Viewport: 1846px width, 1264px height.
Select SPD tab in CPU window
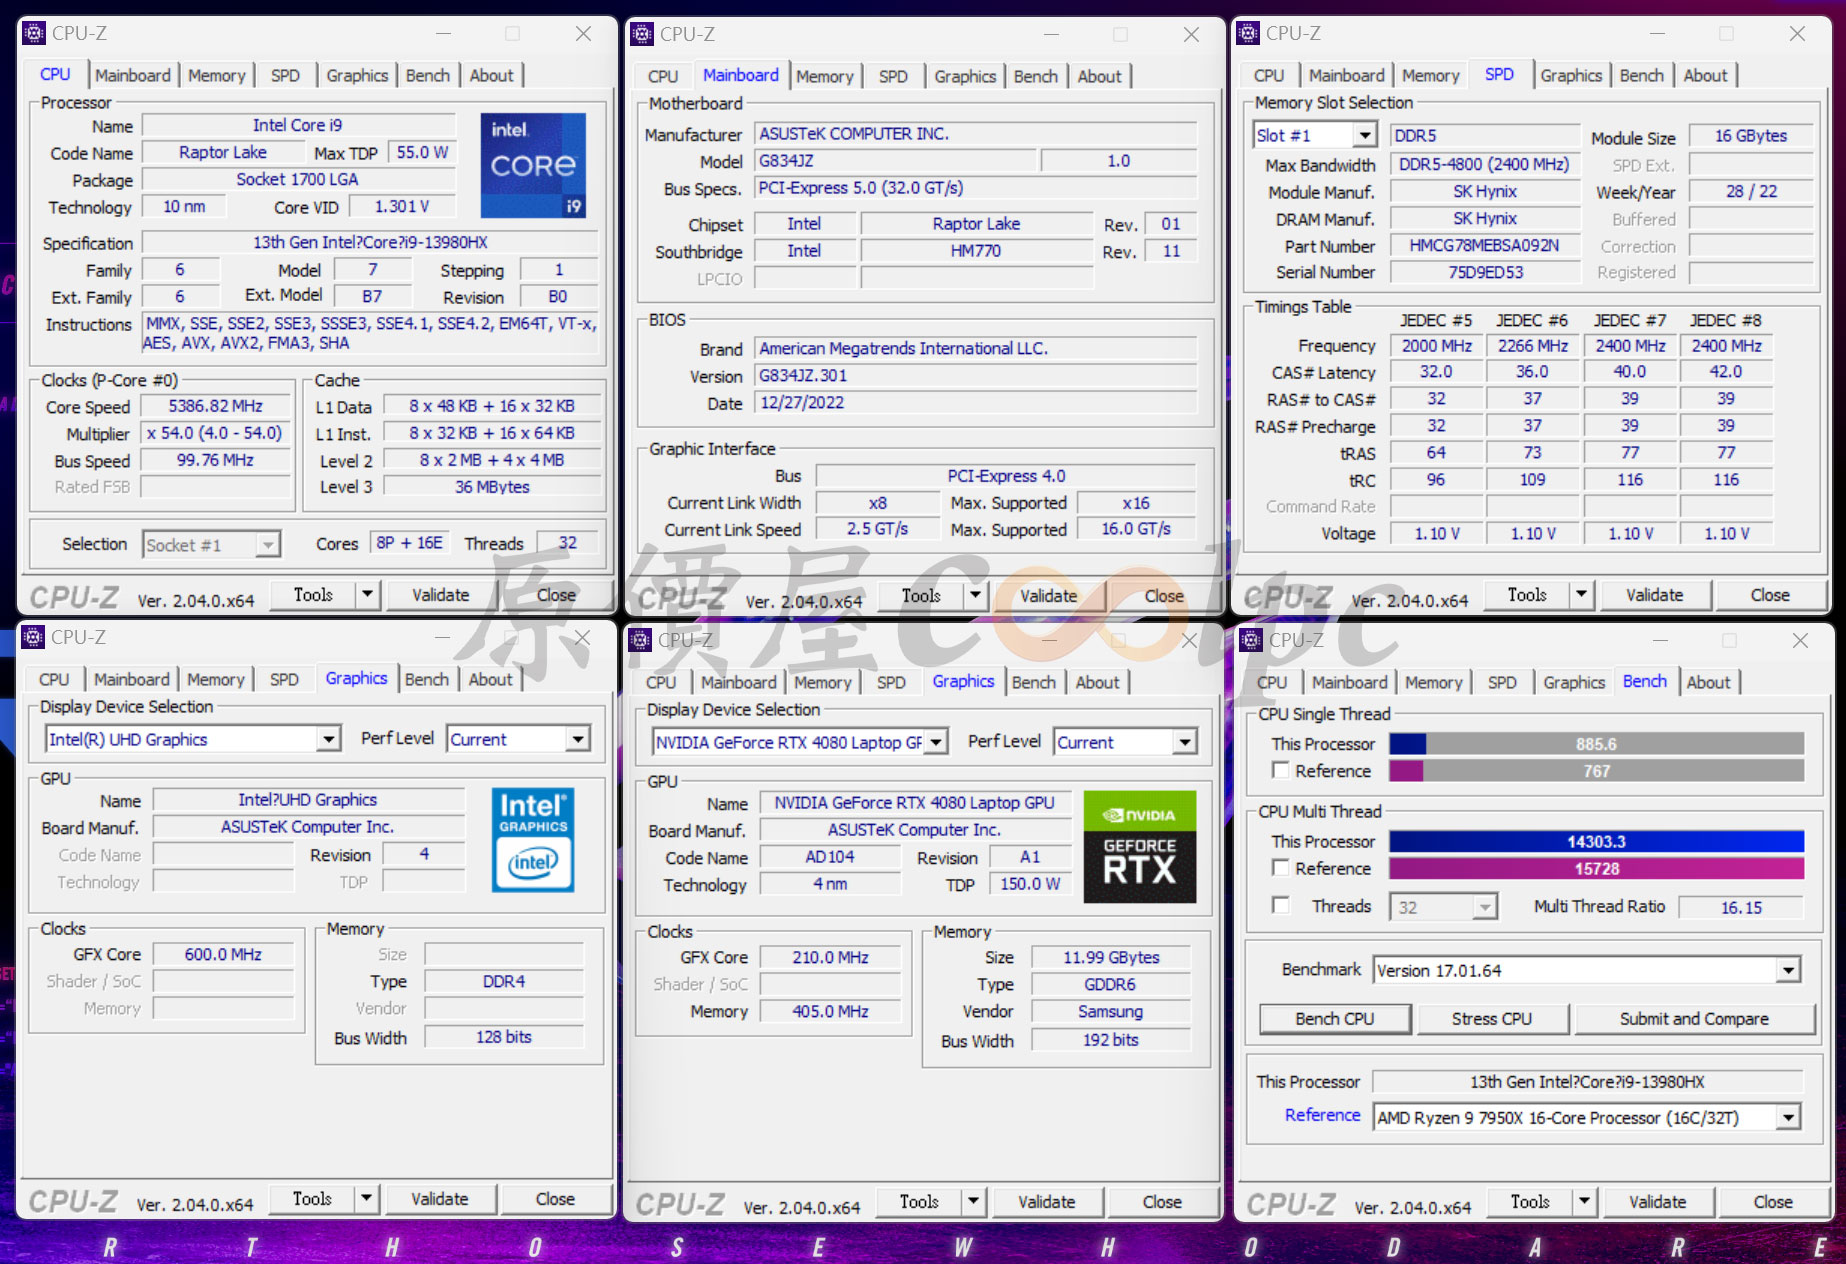pyautogui.click(x=285, y=75)
